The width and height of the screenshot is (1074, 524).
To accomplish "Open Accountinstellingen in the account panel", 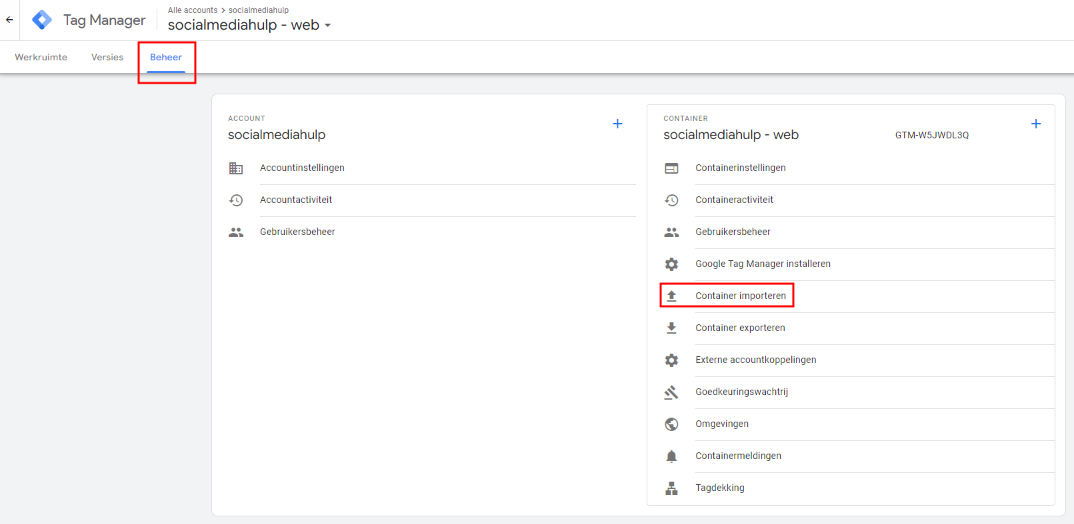I will point(302,168).
